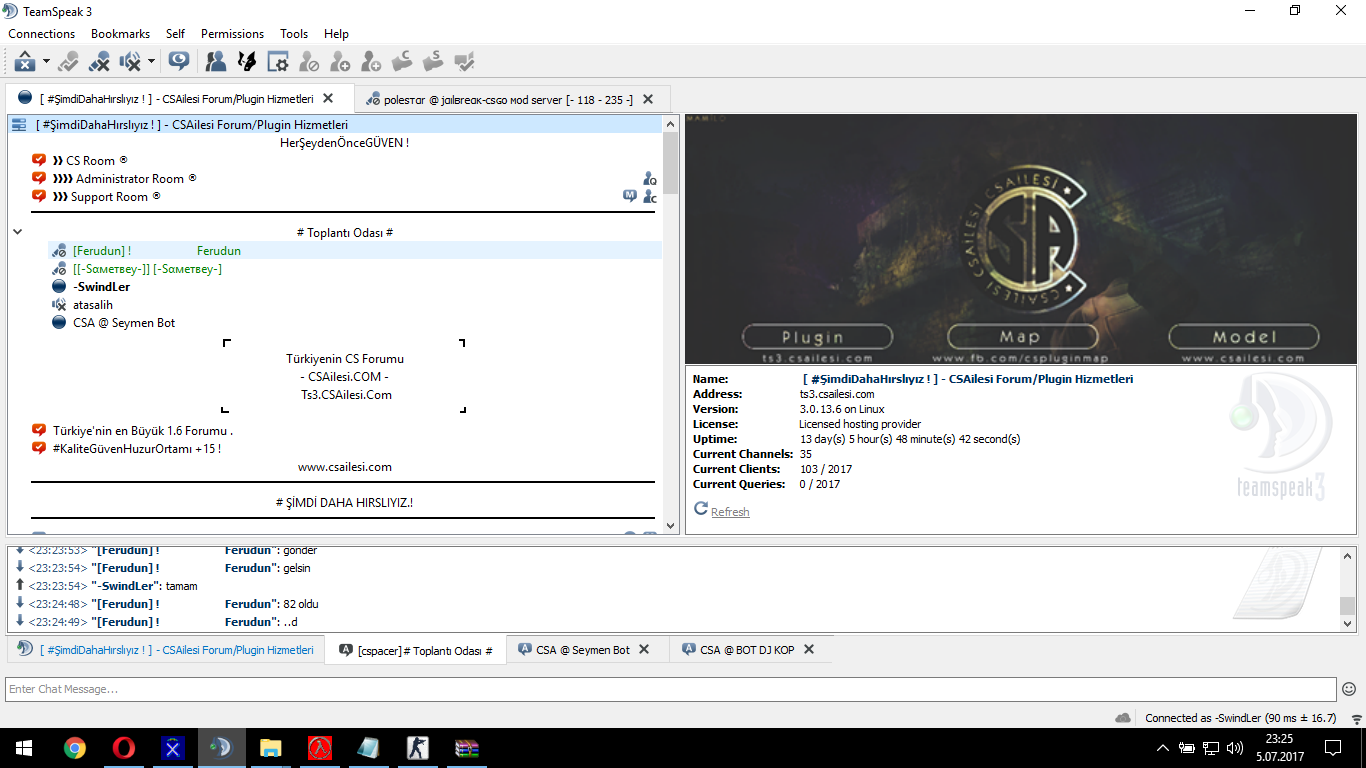Click the #KaliteGüvenHuzurOrtamı +15 channel
Viewport: 1366px width, 768px height.
(137, 449)
